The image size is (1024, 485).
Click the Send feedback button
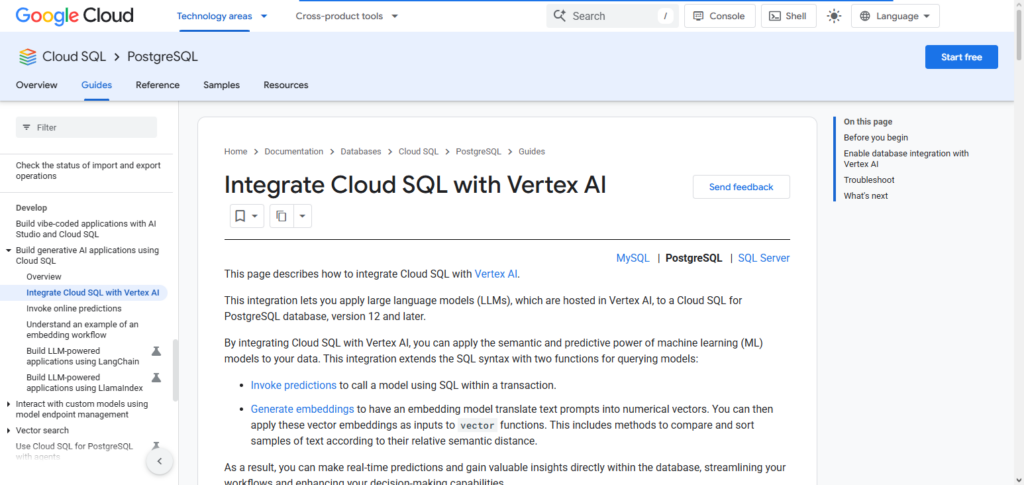click(741, 187)
